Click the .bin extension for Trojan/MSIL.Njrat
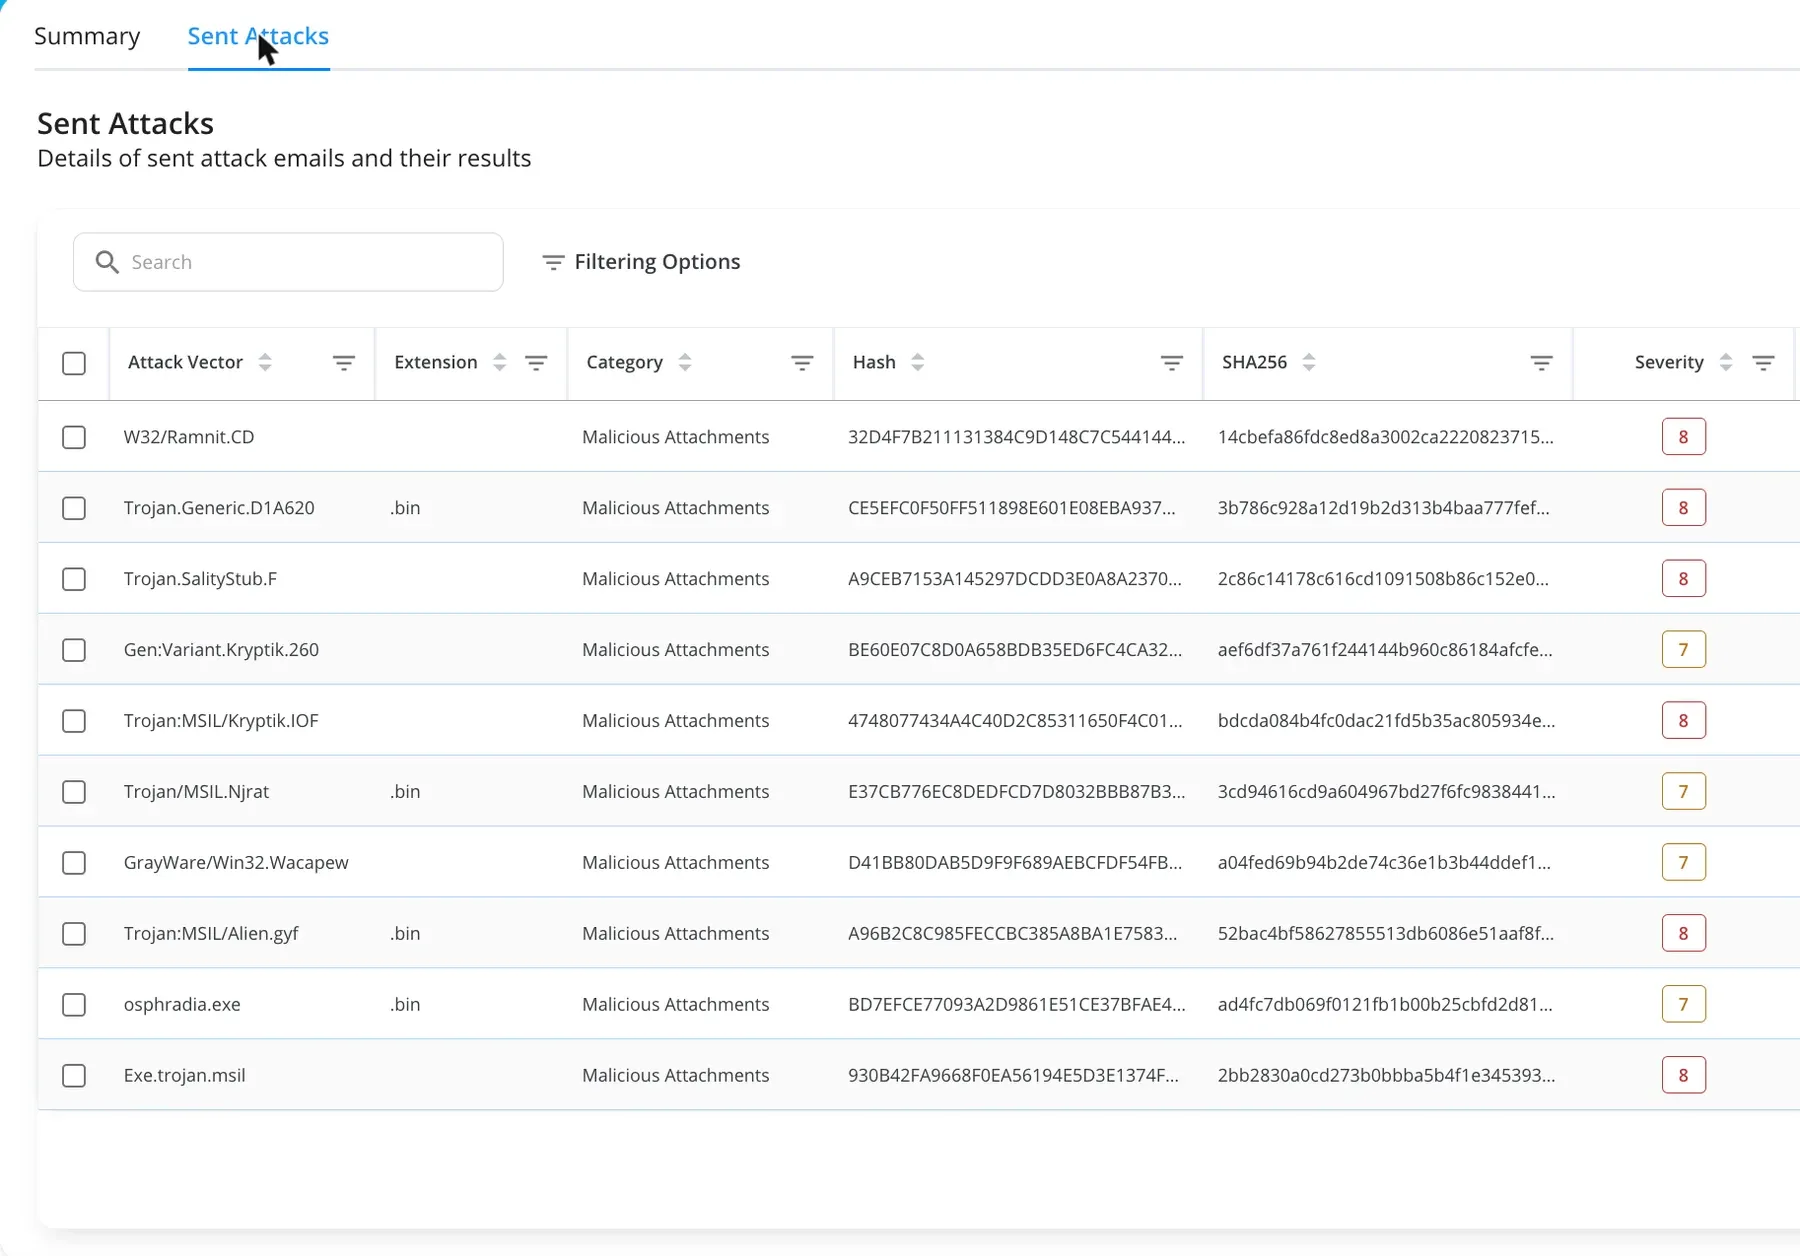The height and width of the screenshot is (1256, 1800). coord(405,792)
